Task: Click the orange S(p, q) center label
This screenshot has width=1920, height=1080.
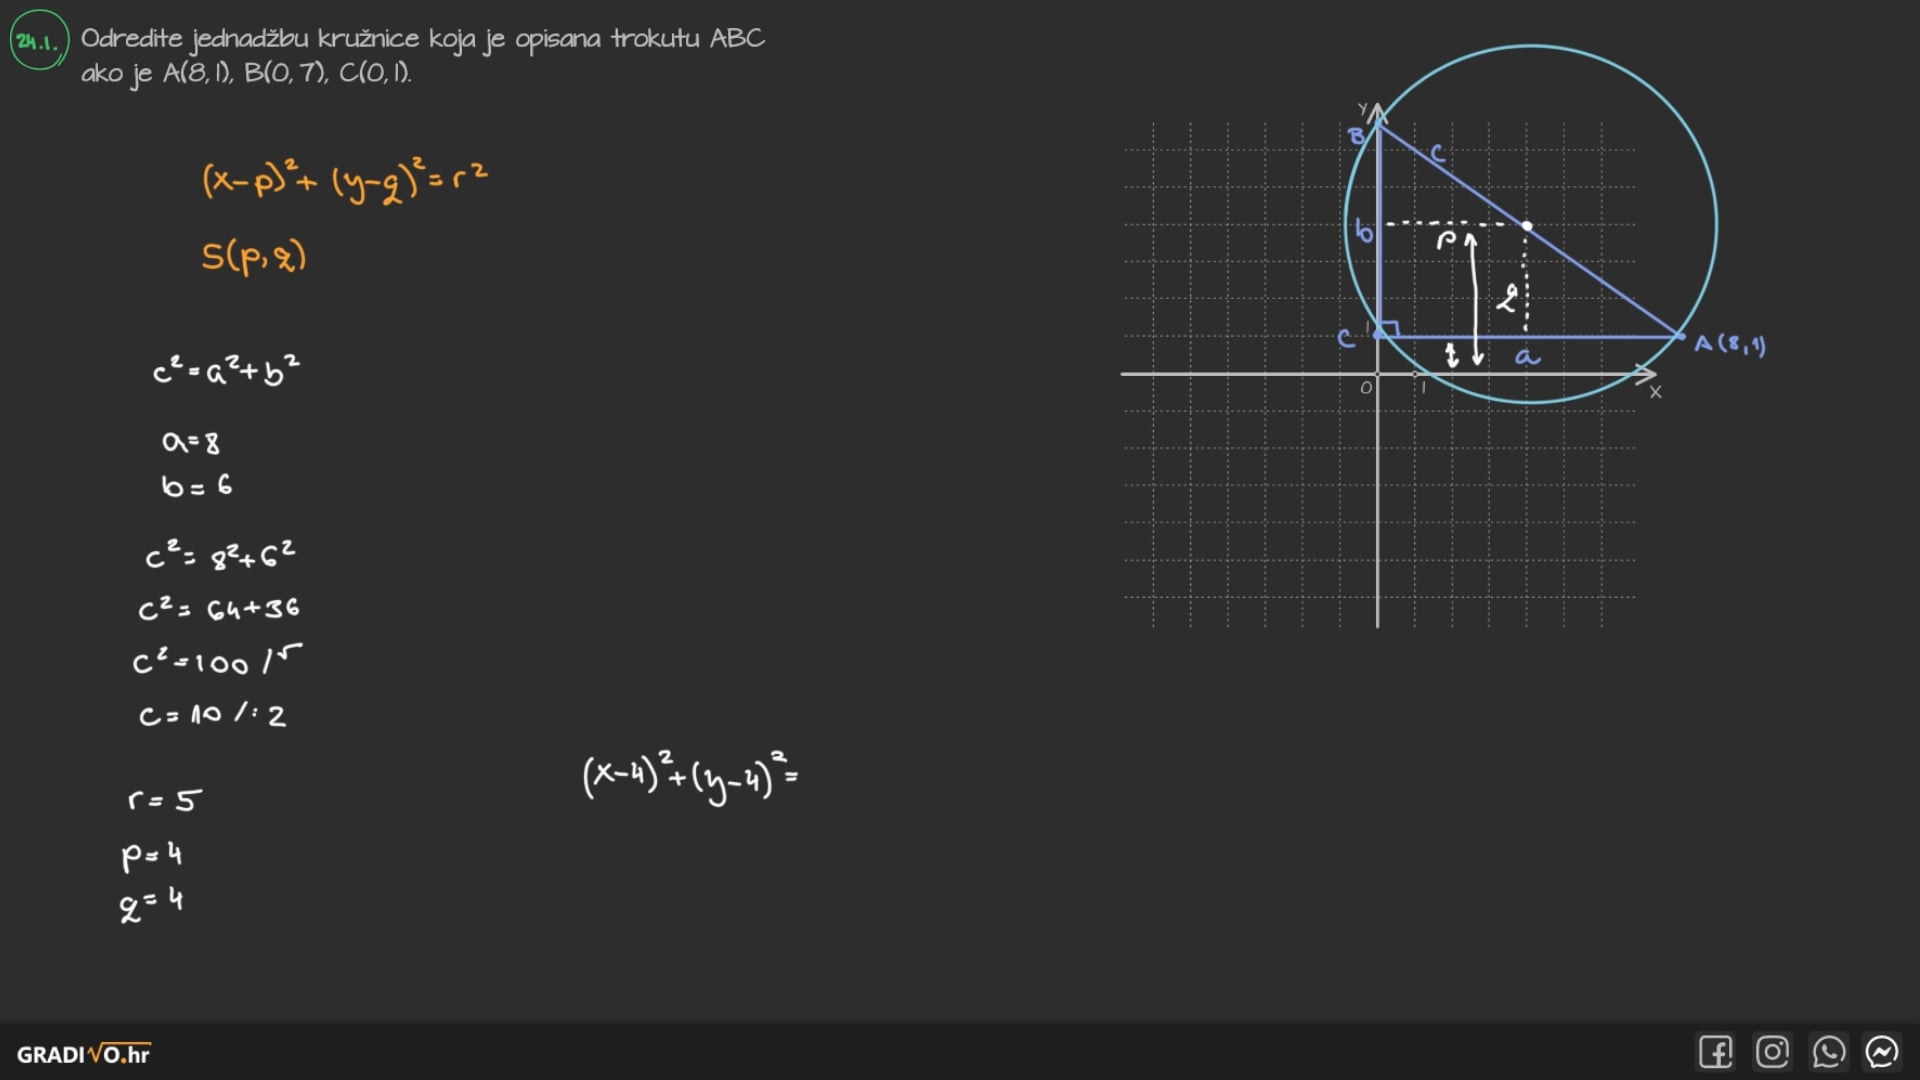Action: [x=254, y=257]
